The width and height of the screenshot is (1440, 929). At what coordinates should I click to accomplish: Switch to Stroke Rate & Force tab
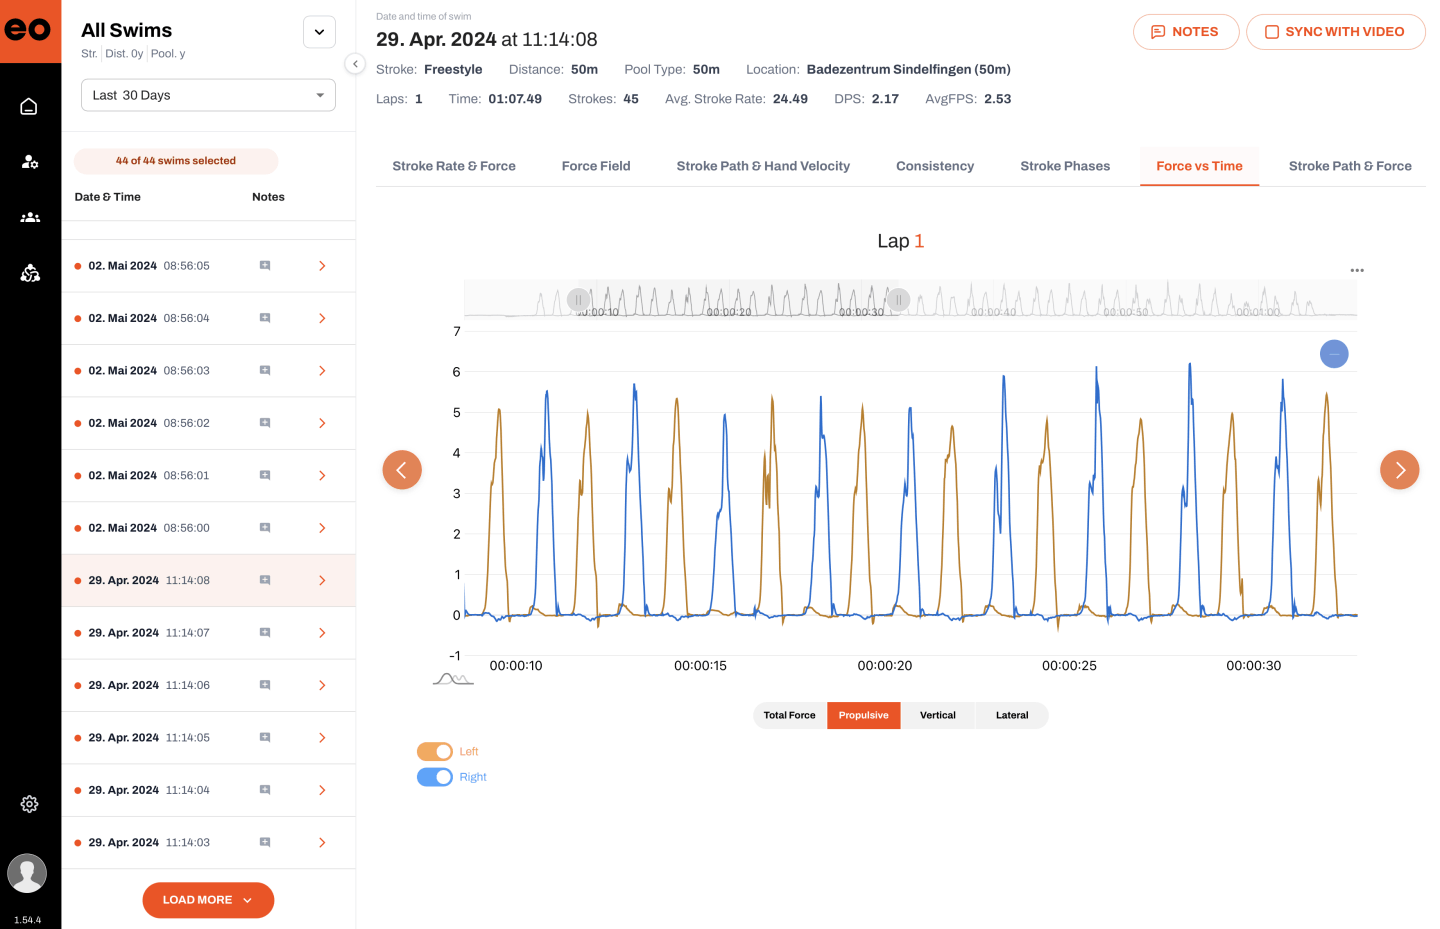coord(454,166)
